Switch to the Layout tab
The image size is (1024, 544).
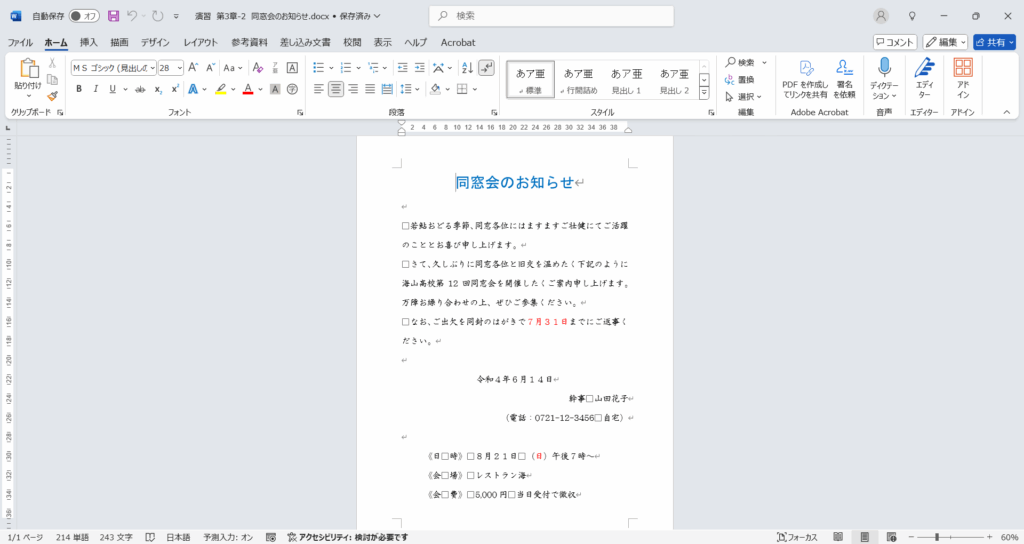200,42
